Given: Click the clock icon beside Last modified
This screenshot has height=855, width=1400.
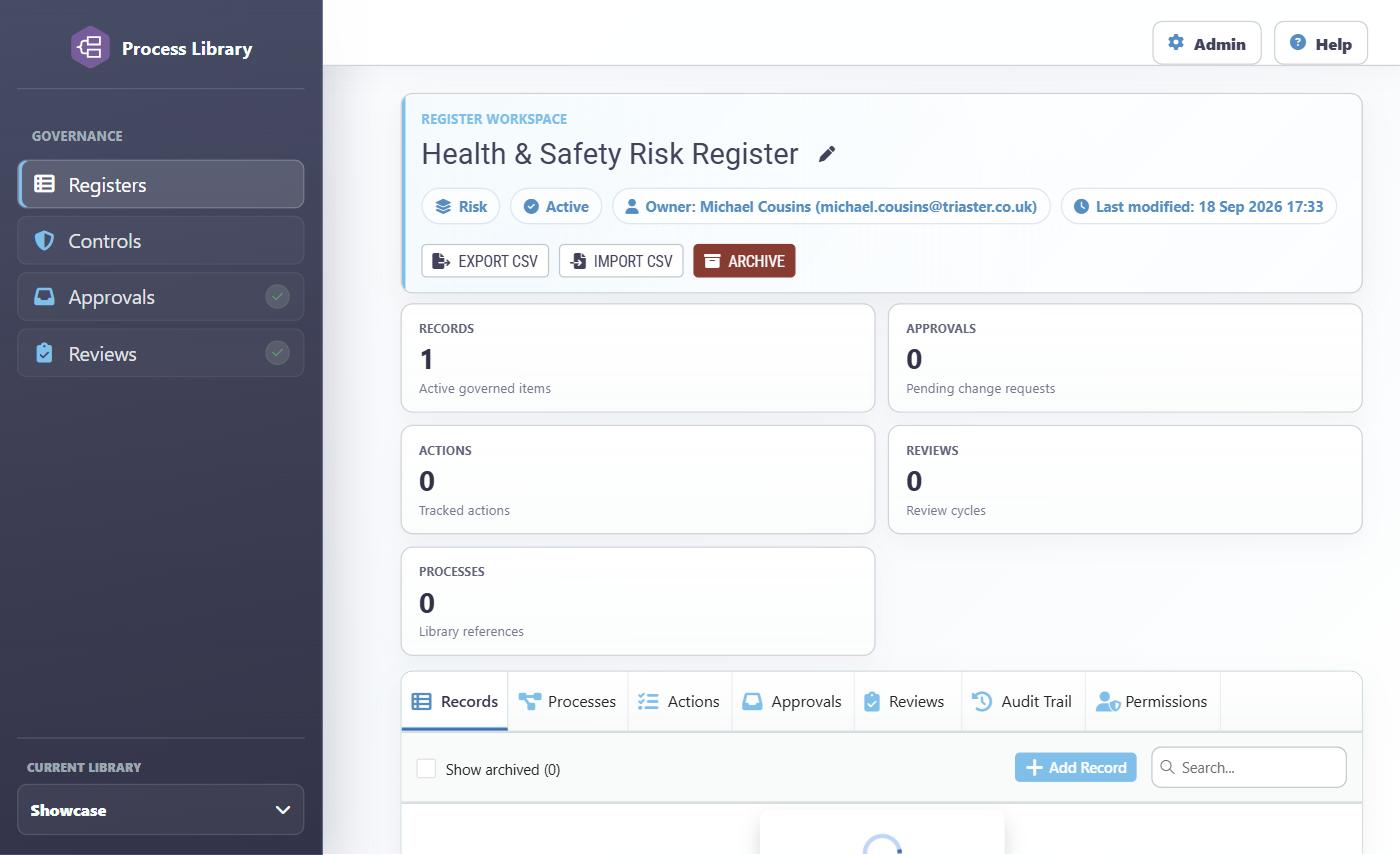Looking at the screenshot, I should tap(1081, 207).
